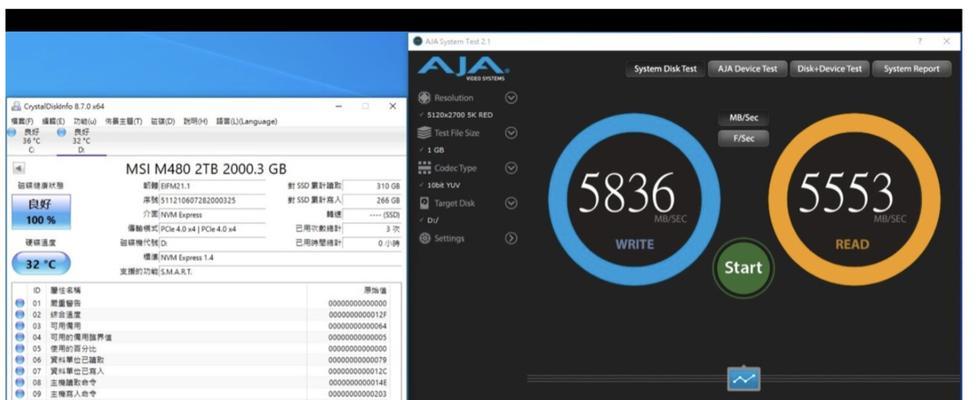This screenshot has height=400, width=978.
Task: Toggle units to MB/Sec
Action: coord(743,118)
